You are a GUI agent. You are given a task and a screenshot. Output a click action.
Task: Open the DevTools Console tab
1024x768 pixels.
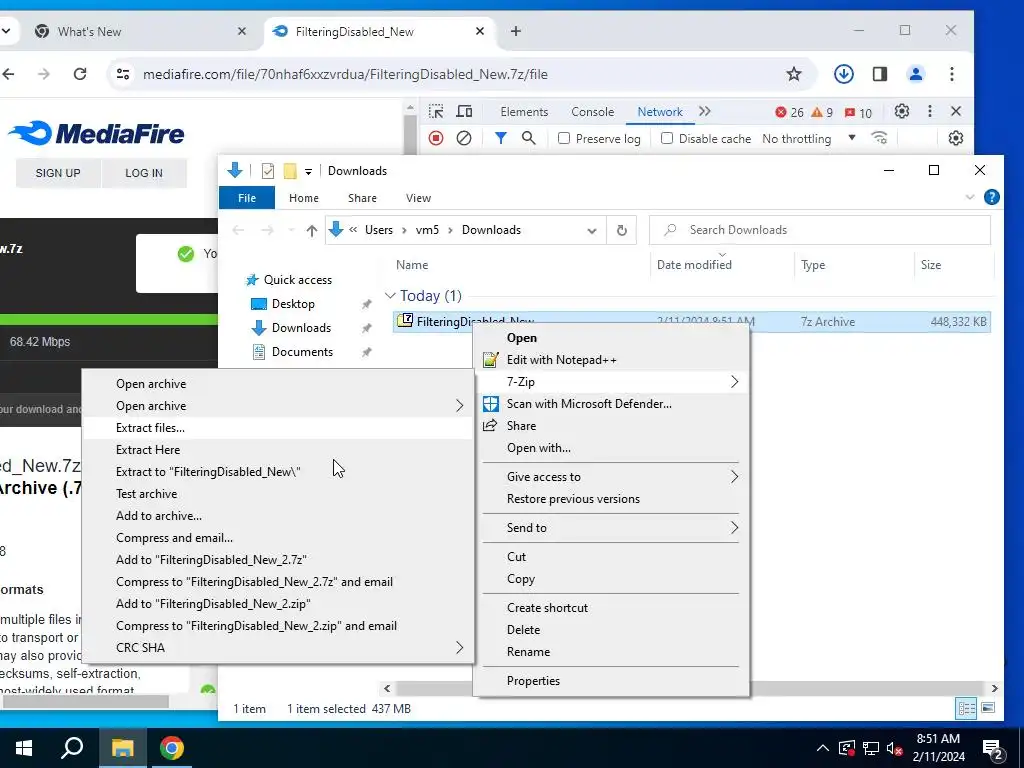pyautogui.click(x=592, y=112)
